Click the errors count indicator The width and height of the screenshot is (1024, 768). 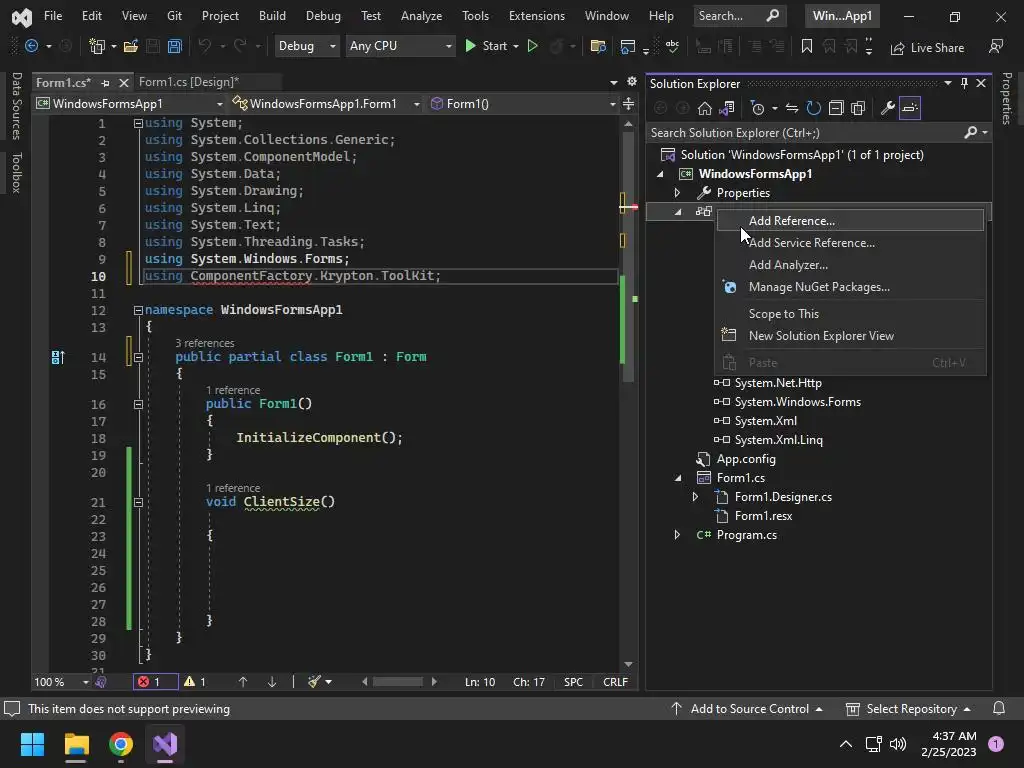(x=155, y=682)
